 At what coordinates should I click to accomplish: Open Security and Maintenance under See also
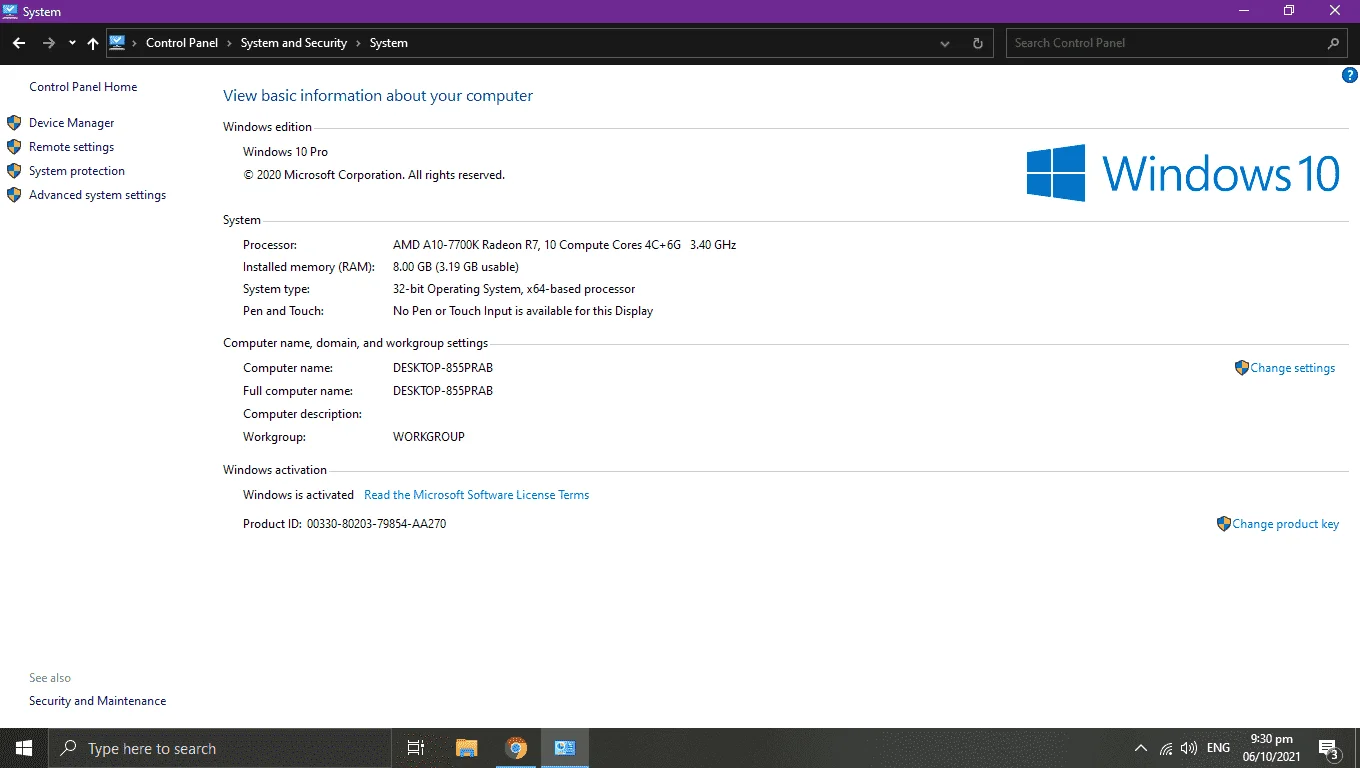click(x=98, y=701)
